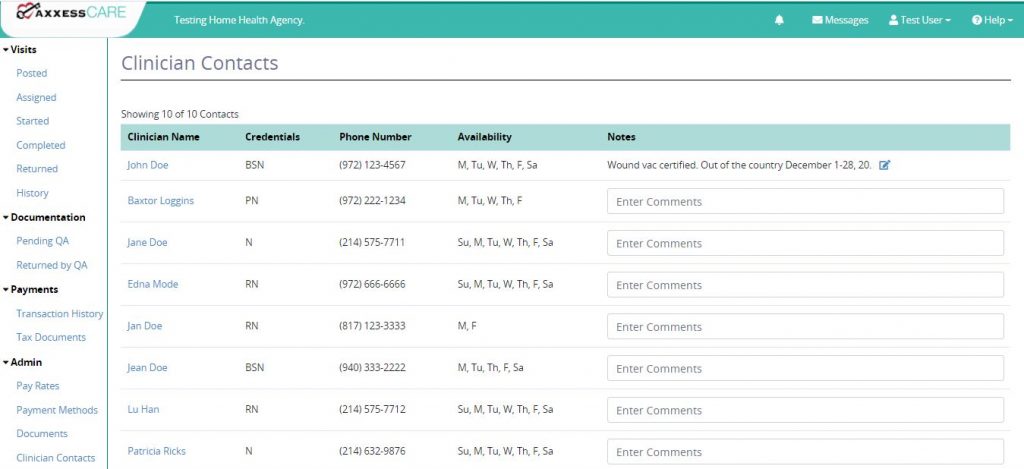Go to Pay Rates admin page
Screen dimensions: 1024x469
tap(38, 386)
